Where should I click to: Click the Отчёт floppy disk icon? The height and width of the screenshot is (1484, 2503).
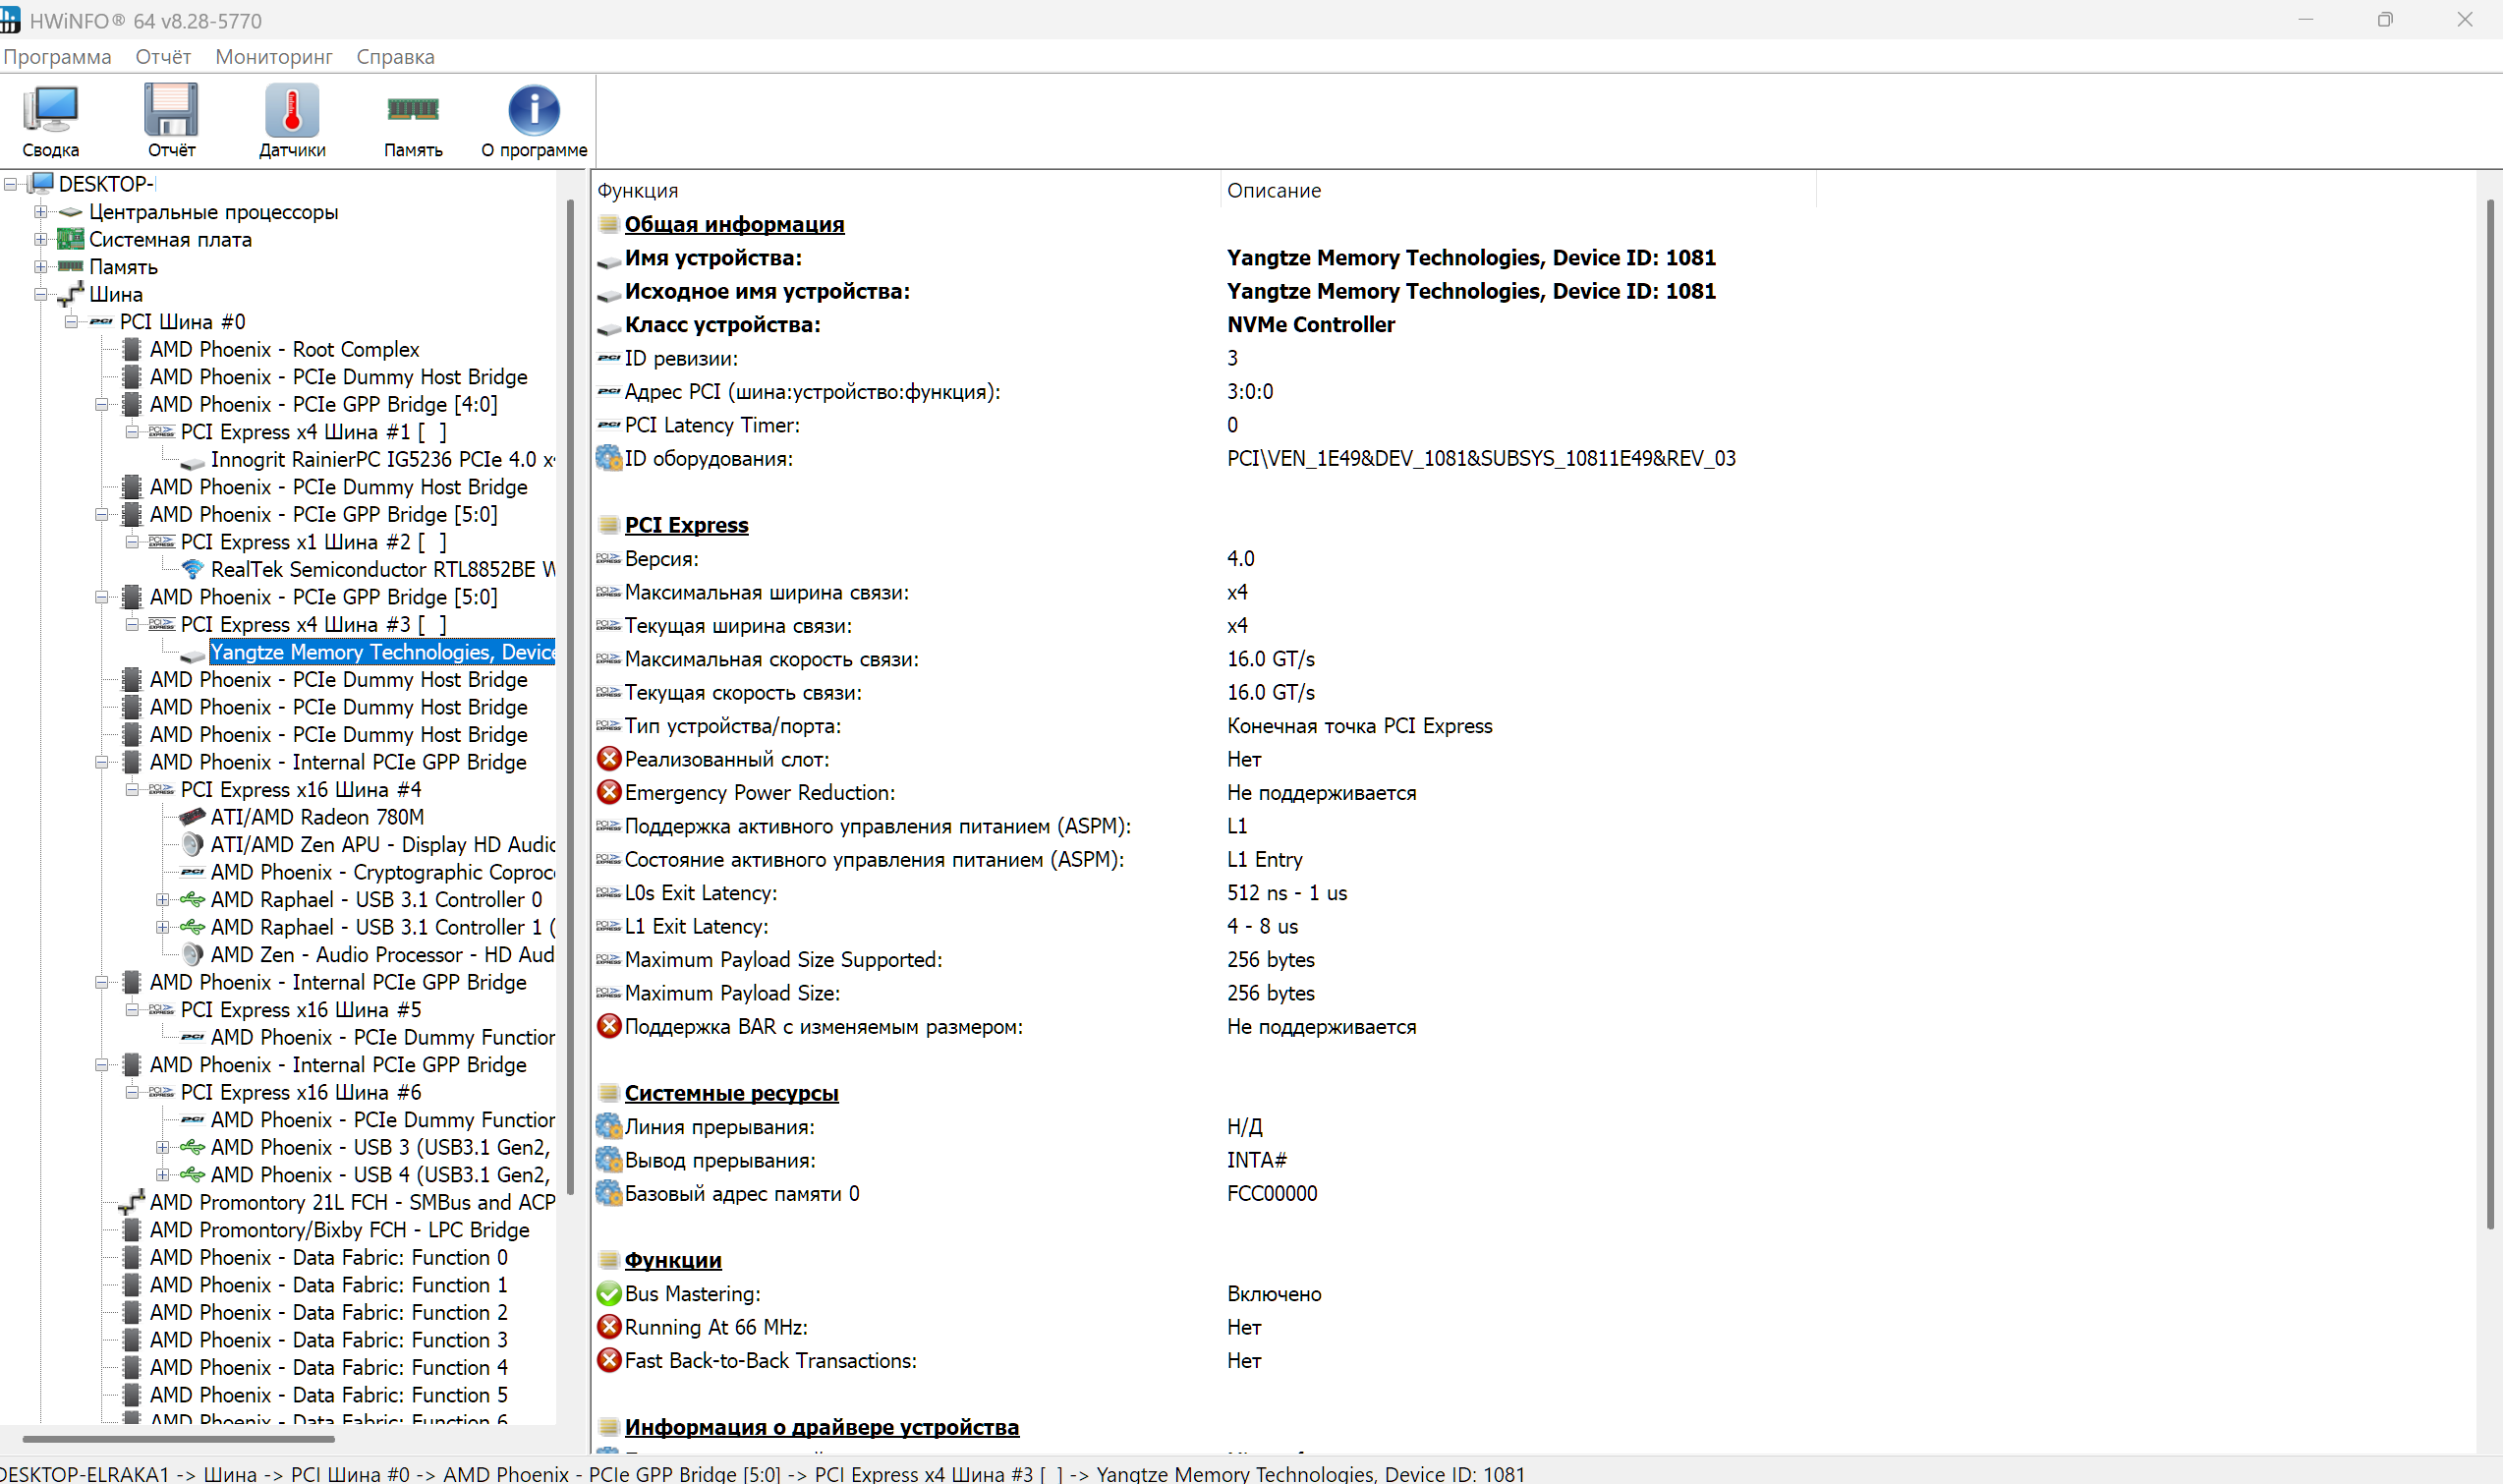pos(171,120)
